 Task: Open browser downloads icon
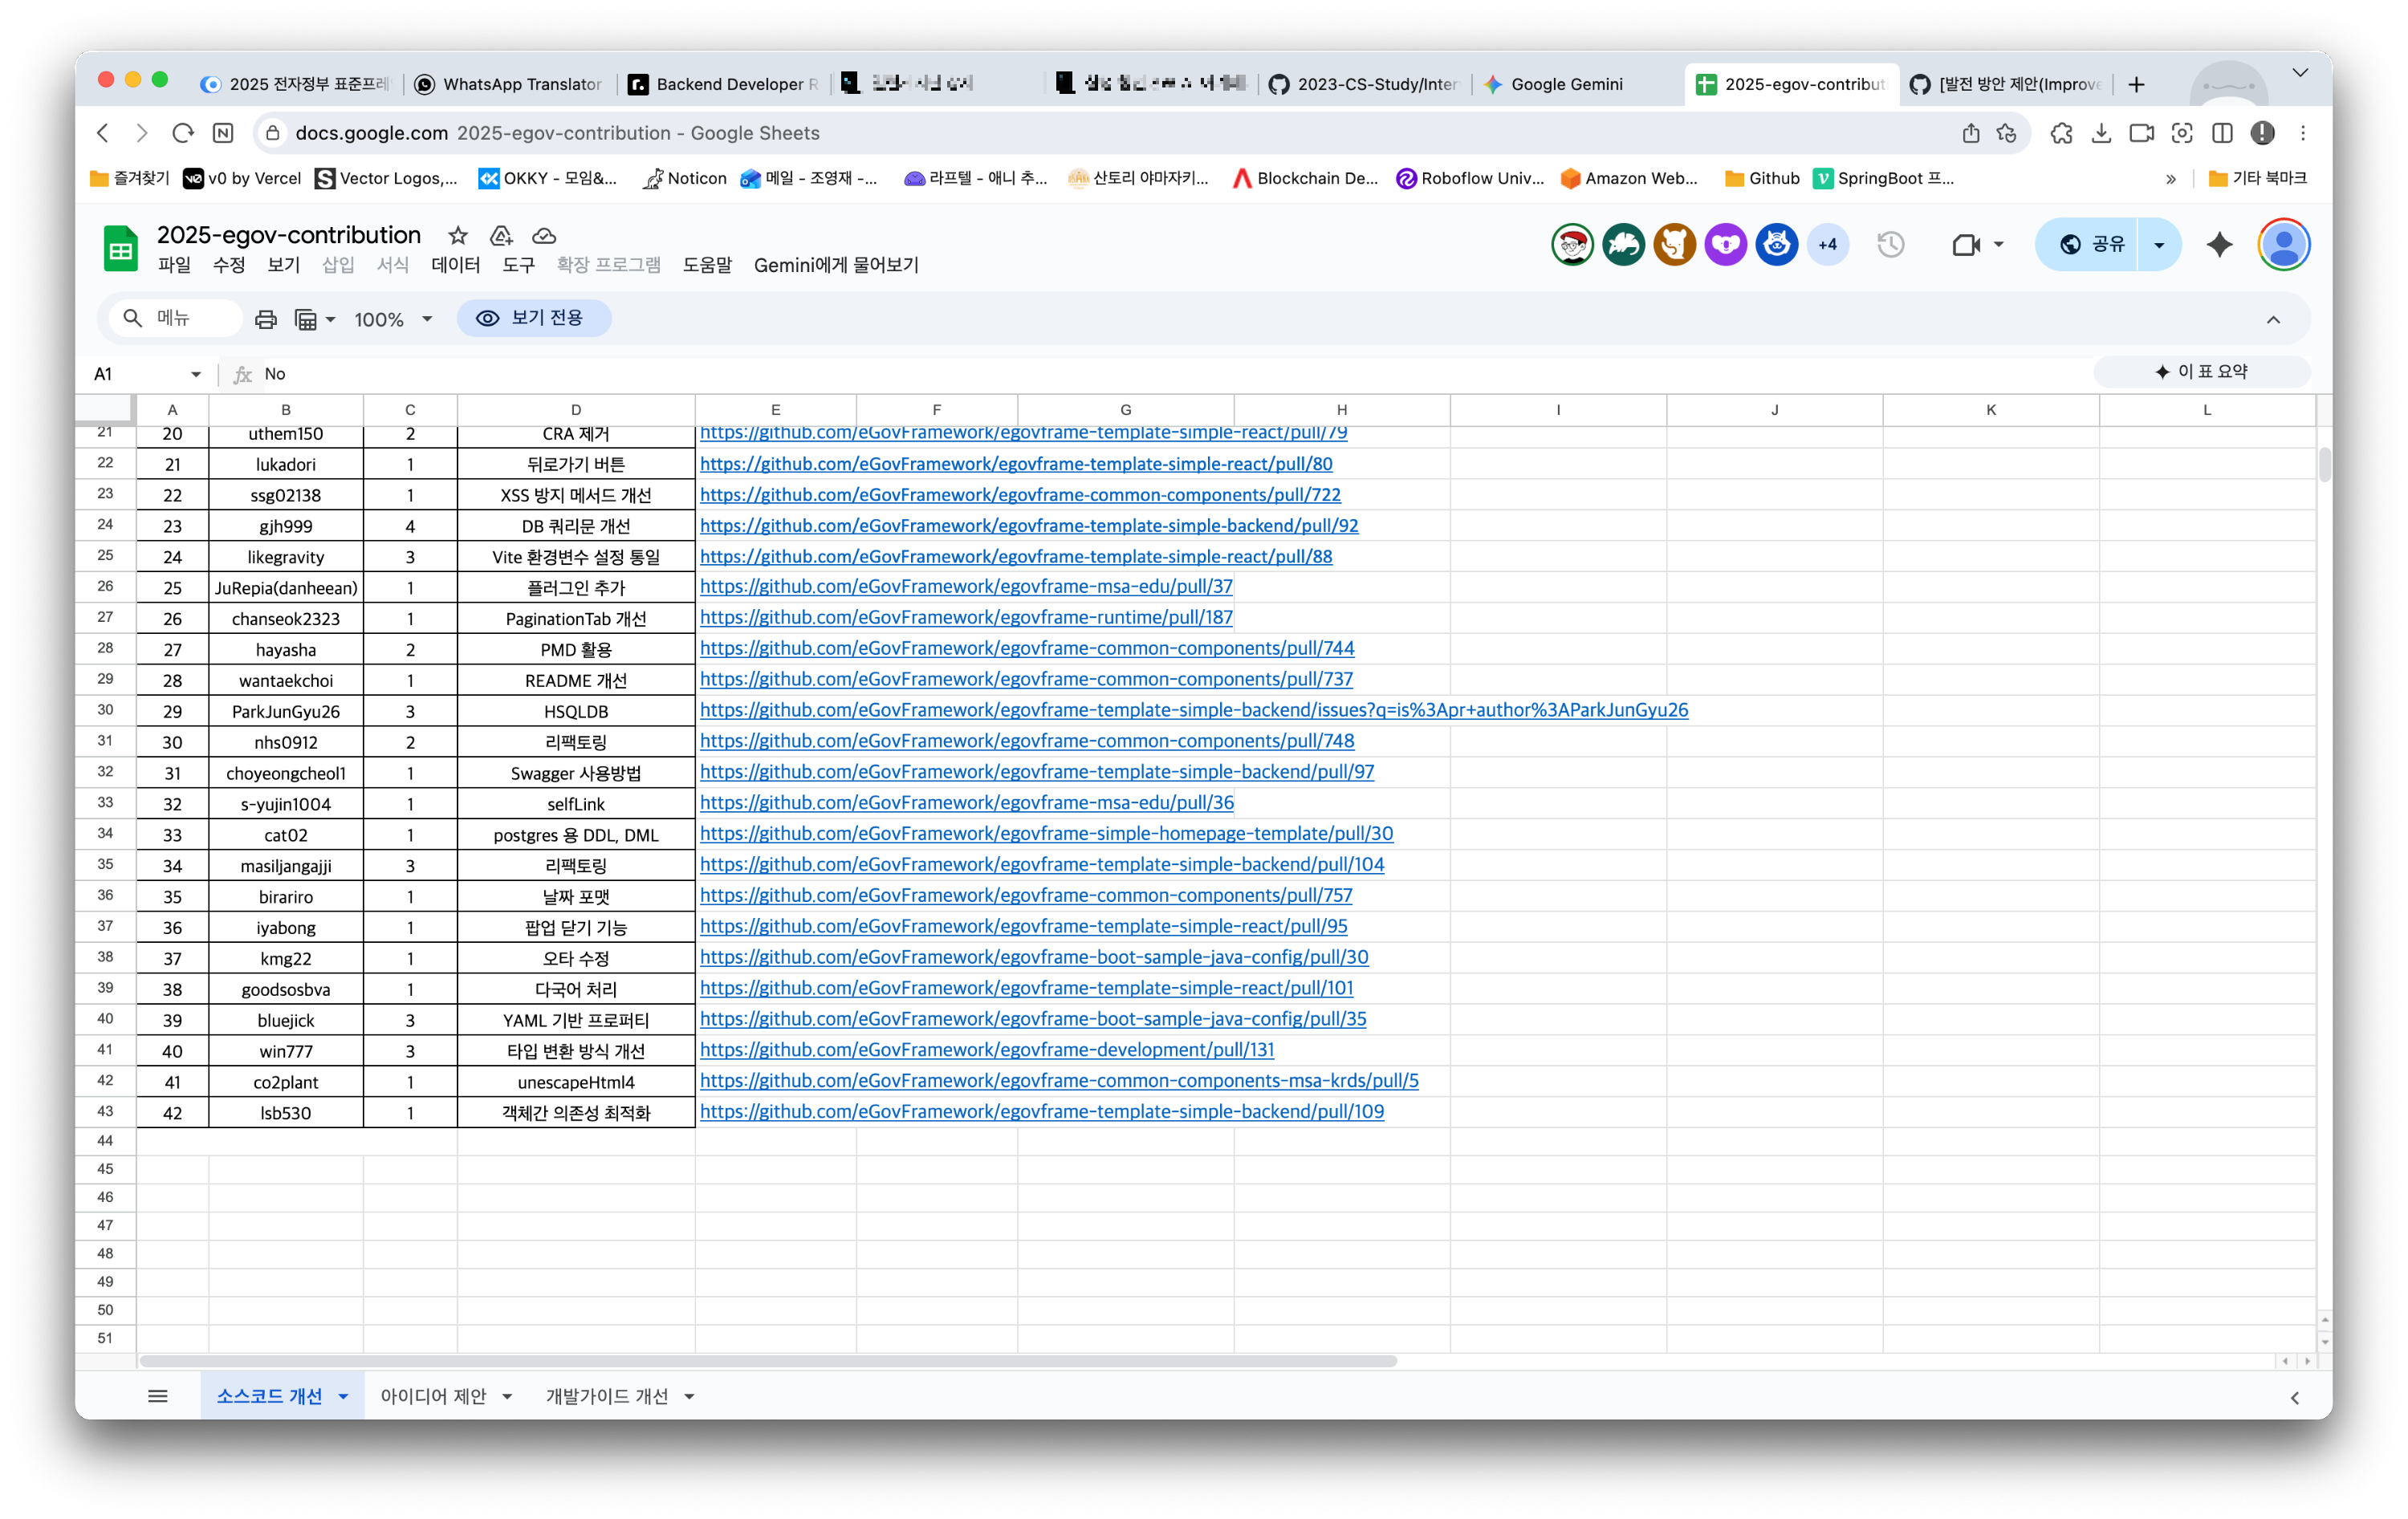click(2101, 133)
